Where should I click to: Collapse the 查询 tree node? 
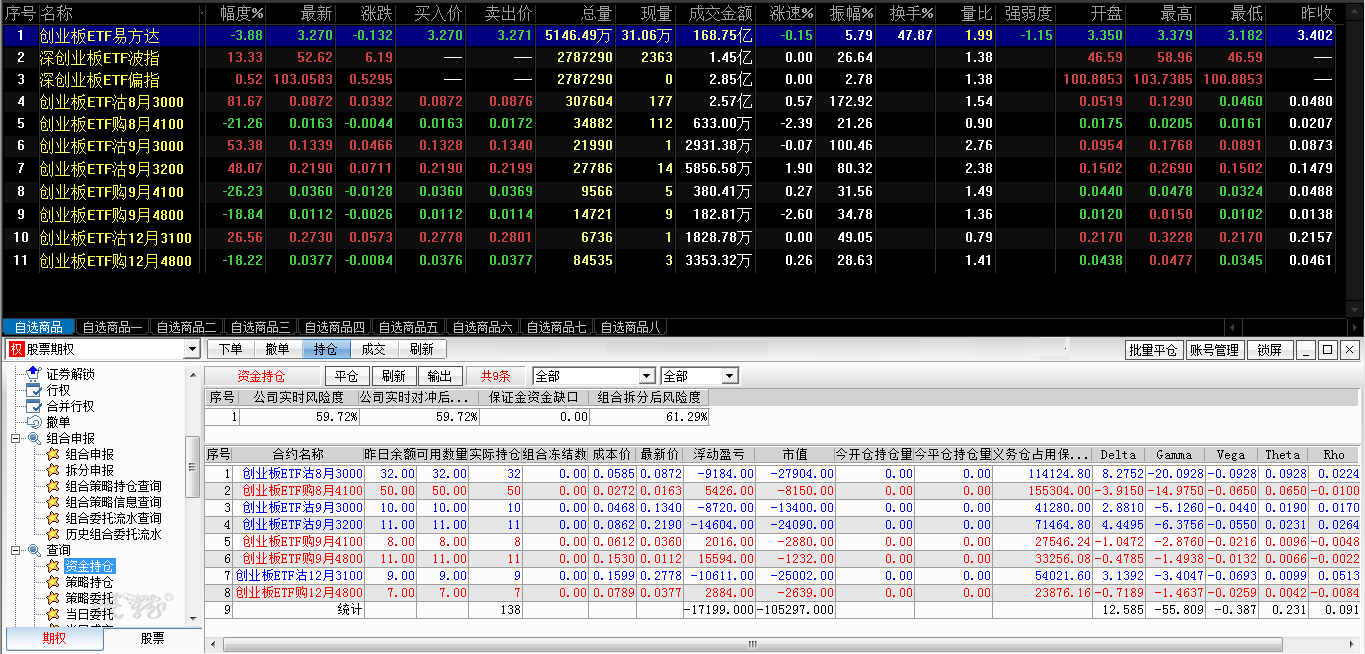click(15, 550)
